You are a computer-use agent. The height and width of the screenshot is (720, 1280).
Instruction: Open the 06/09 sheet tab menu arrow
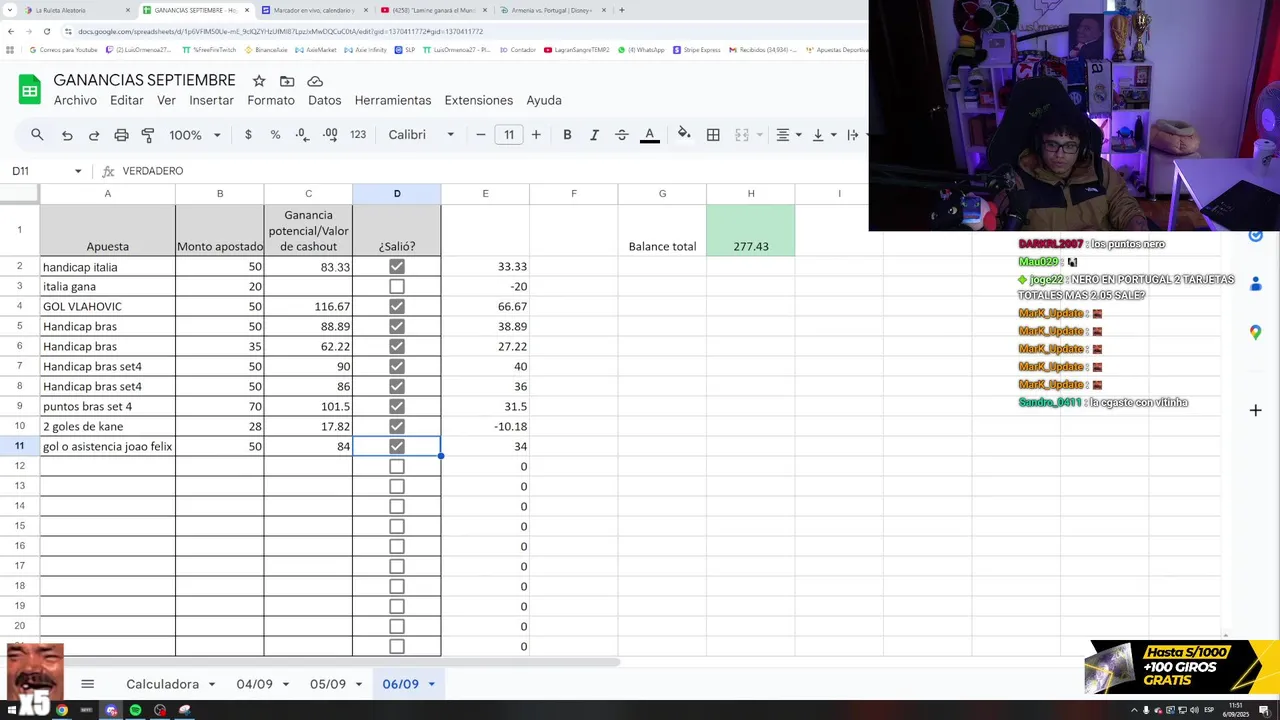coord(431,684)
